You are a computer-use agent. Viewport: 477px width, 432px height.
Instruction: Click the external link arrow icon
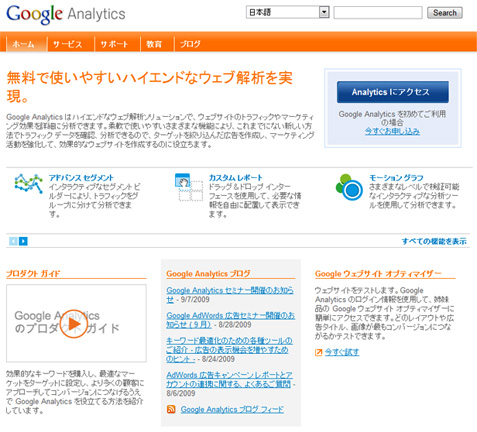319,352
